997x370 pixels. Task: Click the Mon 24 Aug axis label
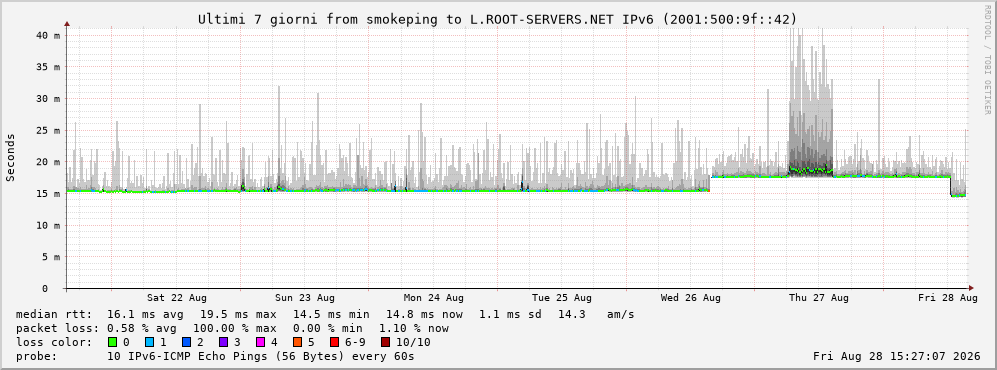(x=434, y=298)
